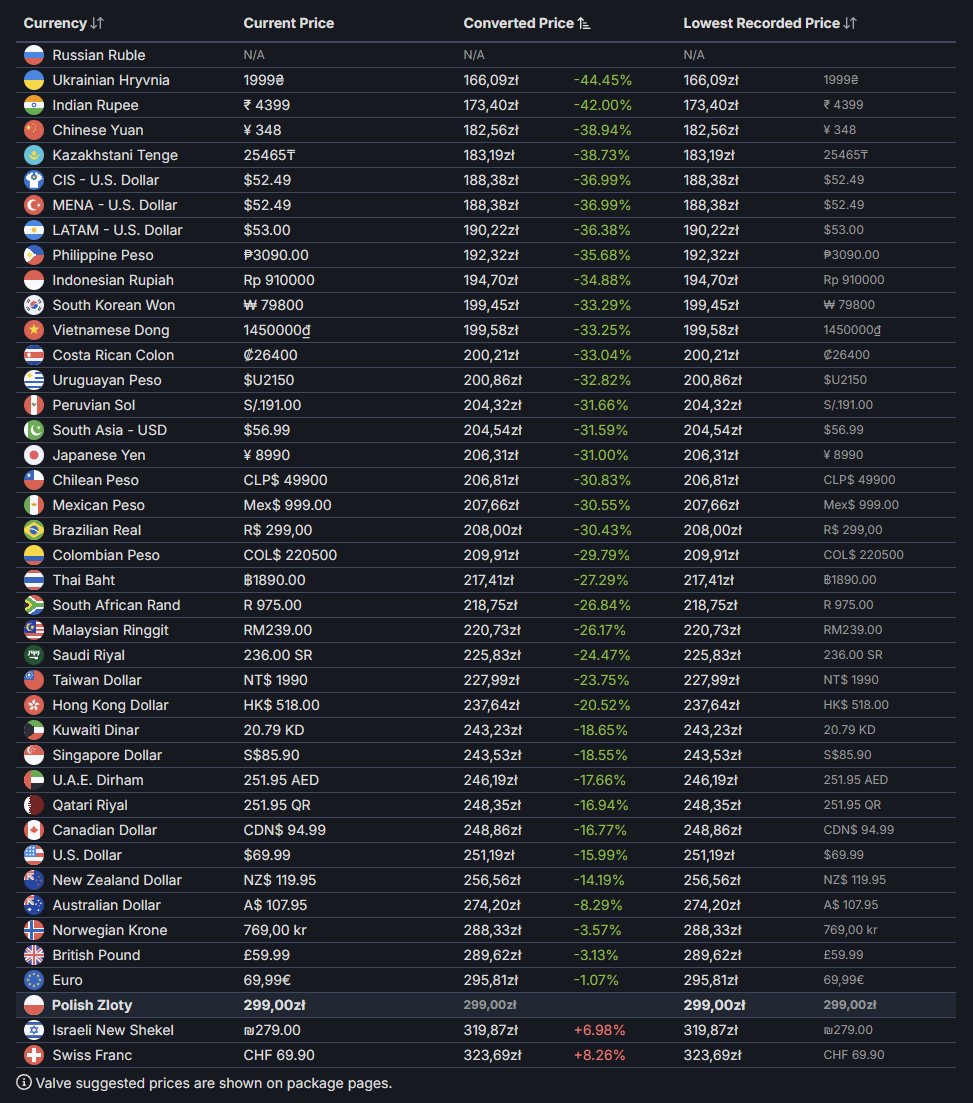
Task: Click the Kazakhstani Tenge flag icon
Action: tap(34, 155)
